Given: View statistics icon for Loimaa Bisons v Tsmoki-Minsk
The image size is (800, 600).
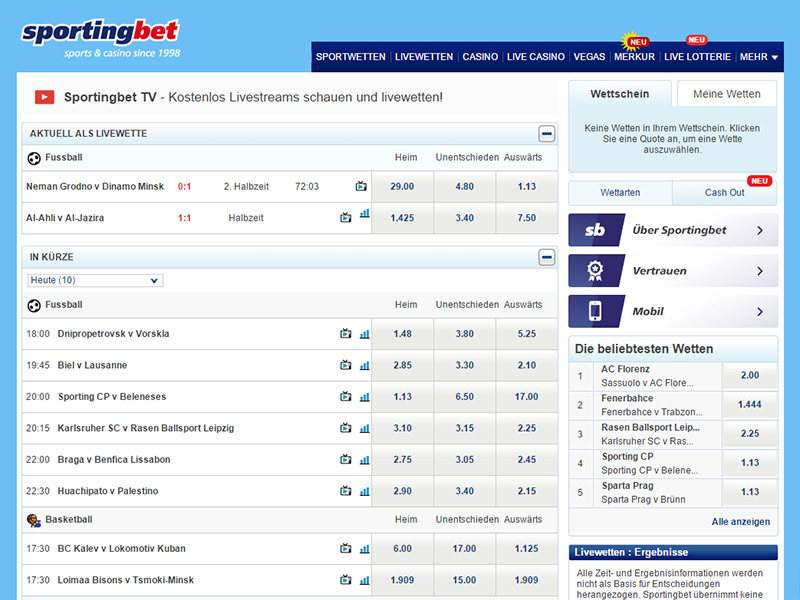Looking at the screenshot, I should click(364, 581).
